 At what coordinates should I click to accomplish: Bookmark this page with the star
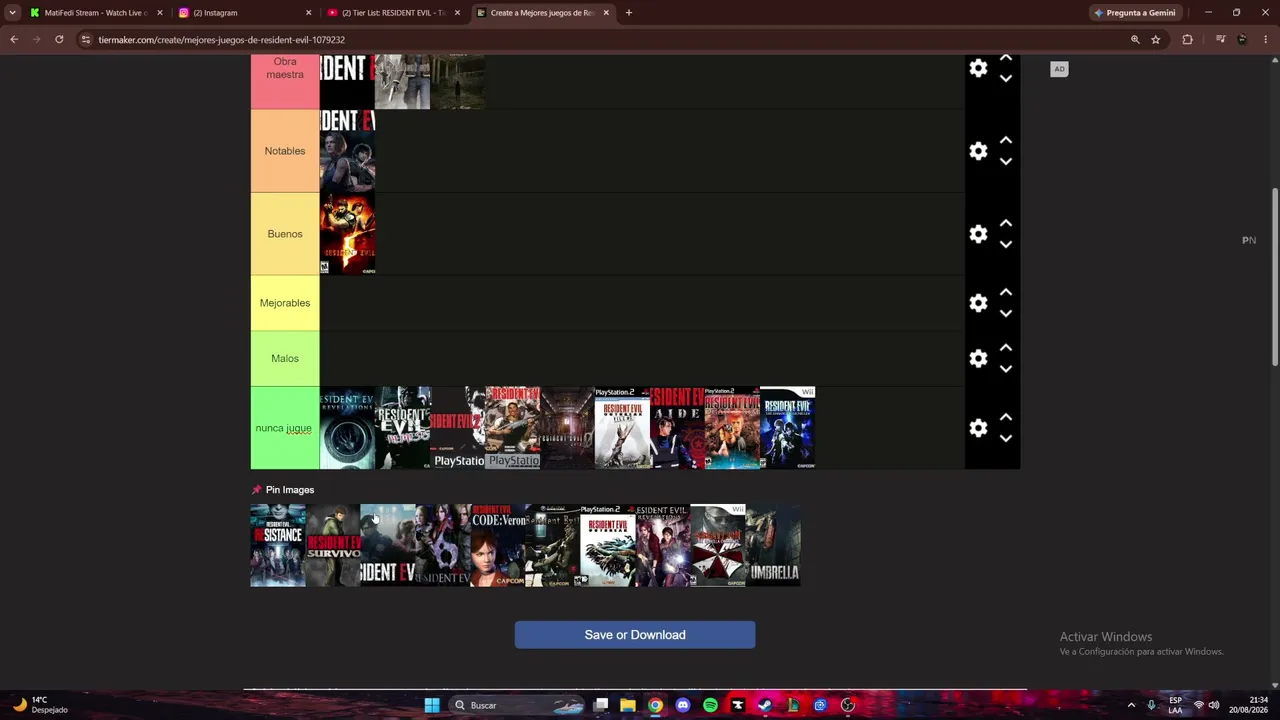[x=1156, y=40]
